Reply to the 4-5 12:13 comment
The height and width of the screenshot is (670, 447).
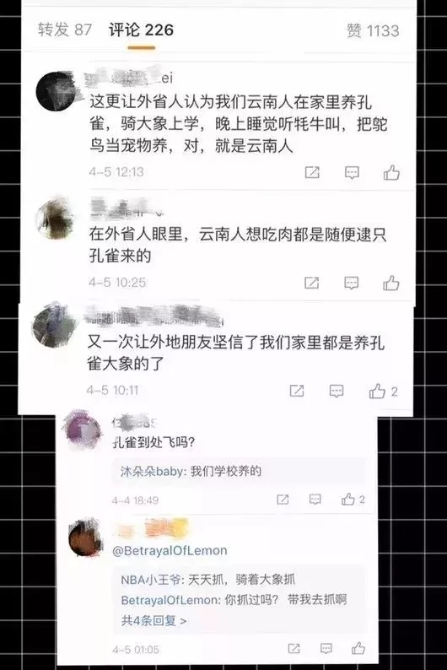[352, 173]
